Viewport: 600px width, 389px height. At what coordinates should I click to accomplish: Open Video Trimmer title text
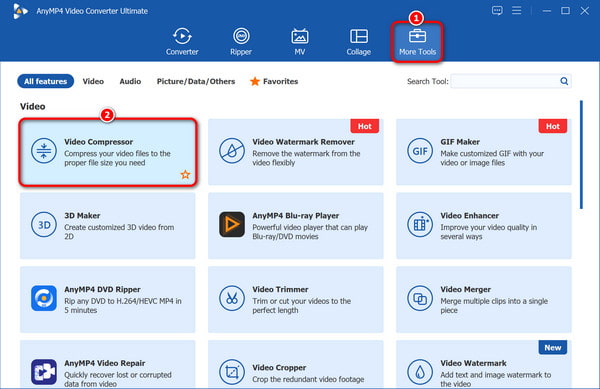280,290
